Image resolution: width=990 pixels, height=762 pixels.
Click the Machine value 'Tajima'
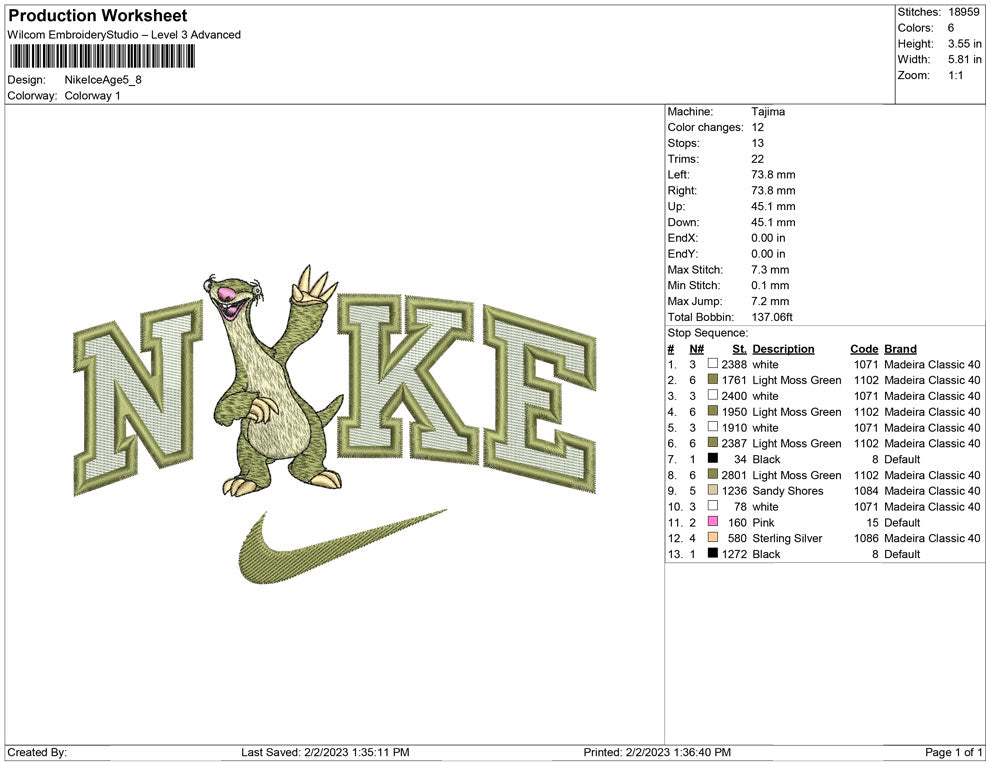point(768,112)
